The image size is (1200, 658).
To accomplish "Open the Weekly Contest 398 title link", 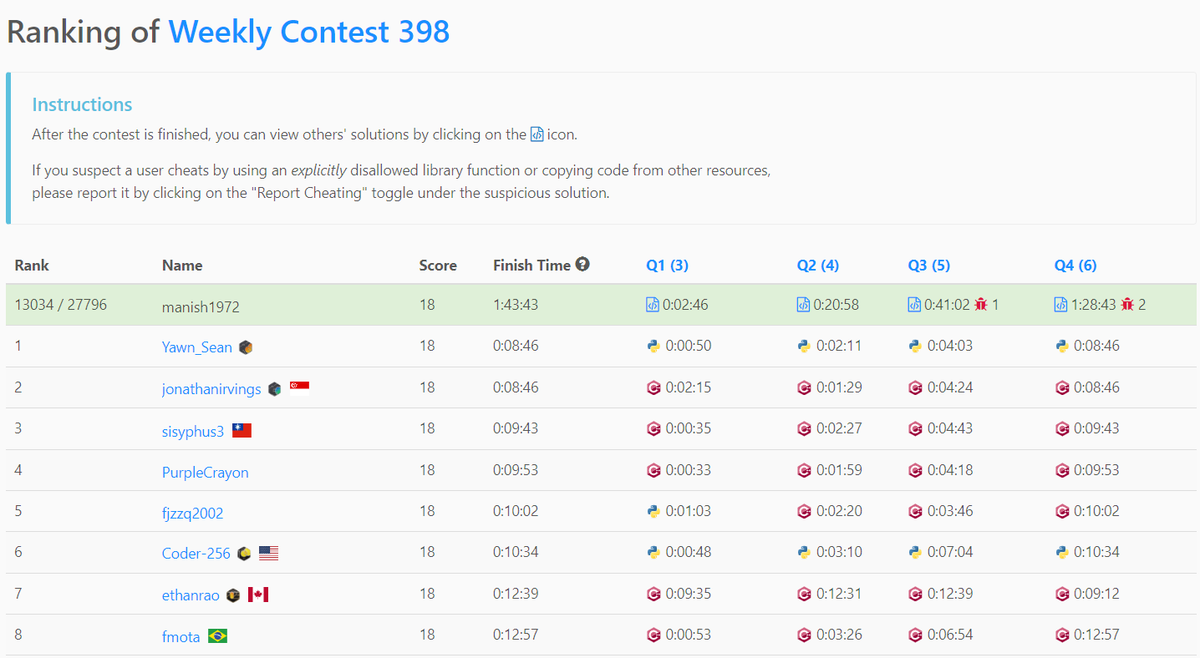I will click(x=309, y=32).
